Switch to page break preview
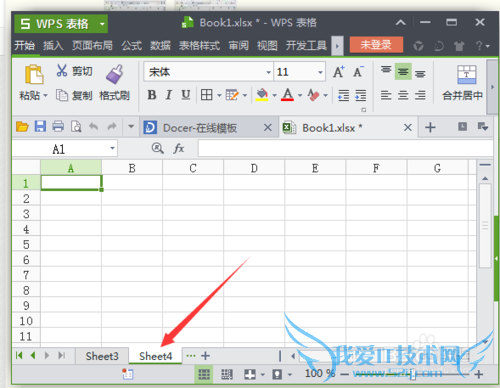The height and width of the screenshot is (388, 500). pos(227,375)
